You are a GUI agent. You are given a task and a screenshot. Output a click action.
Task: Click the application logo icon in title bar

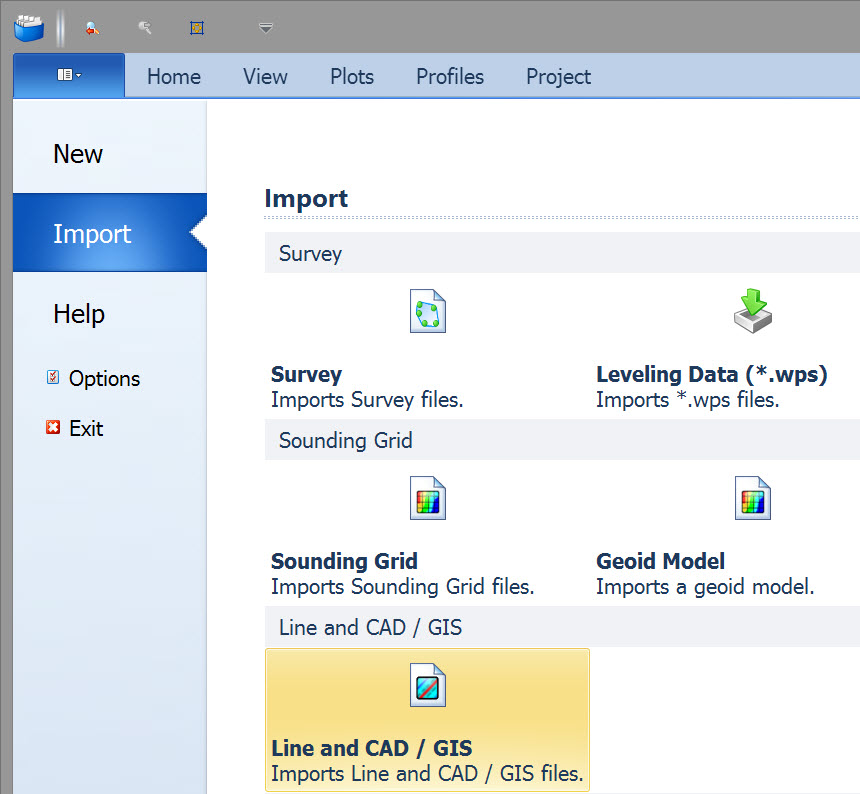click(x=29, y=27)
